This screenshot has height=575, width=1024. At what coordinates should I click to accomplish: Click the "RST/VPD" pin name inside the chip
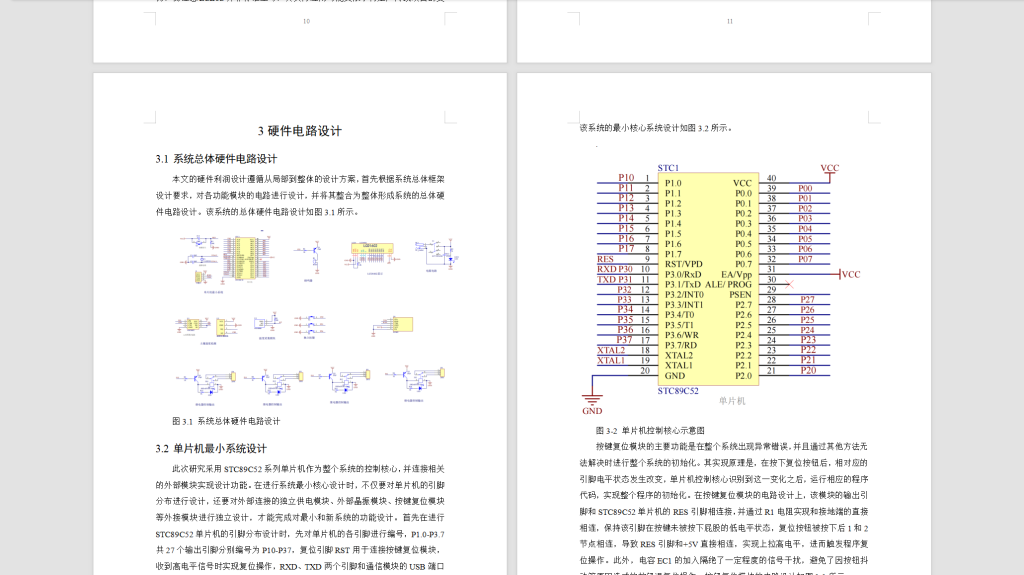(x=684, y=265)
